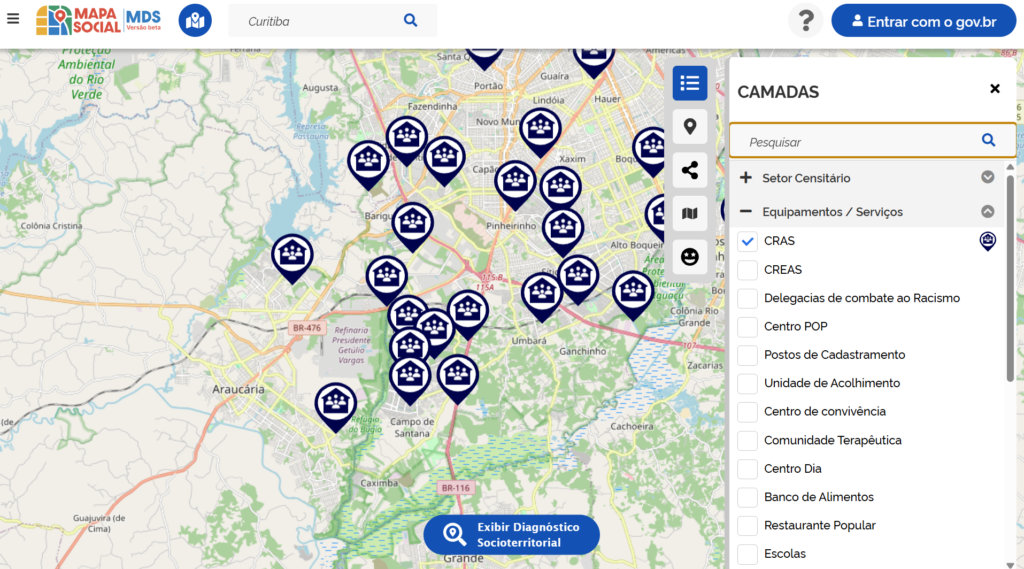
Task: Click the Pesquisar layers search field
Action: [x=872, y=140]
